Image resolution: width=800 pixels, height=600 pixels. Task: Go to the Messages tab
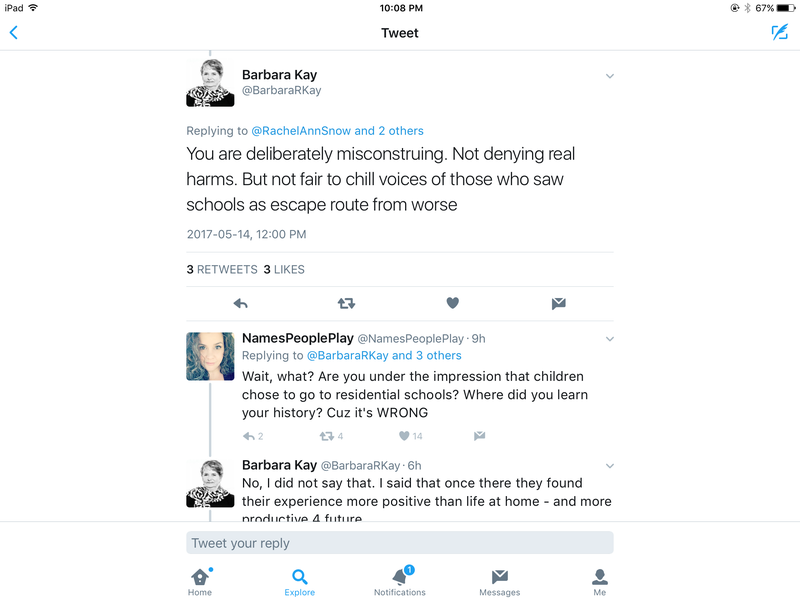(499, 582)
